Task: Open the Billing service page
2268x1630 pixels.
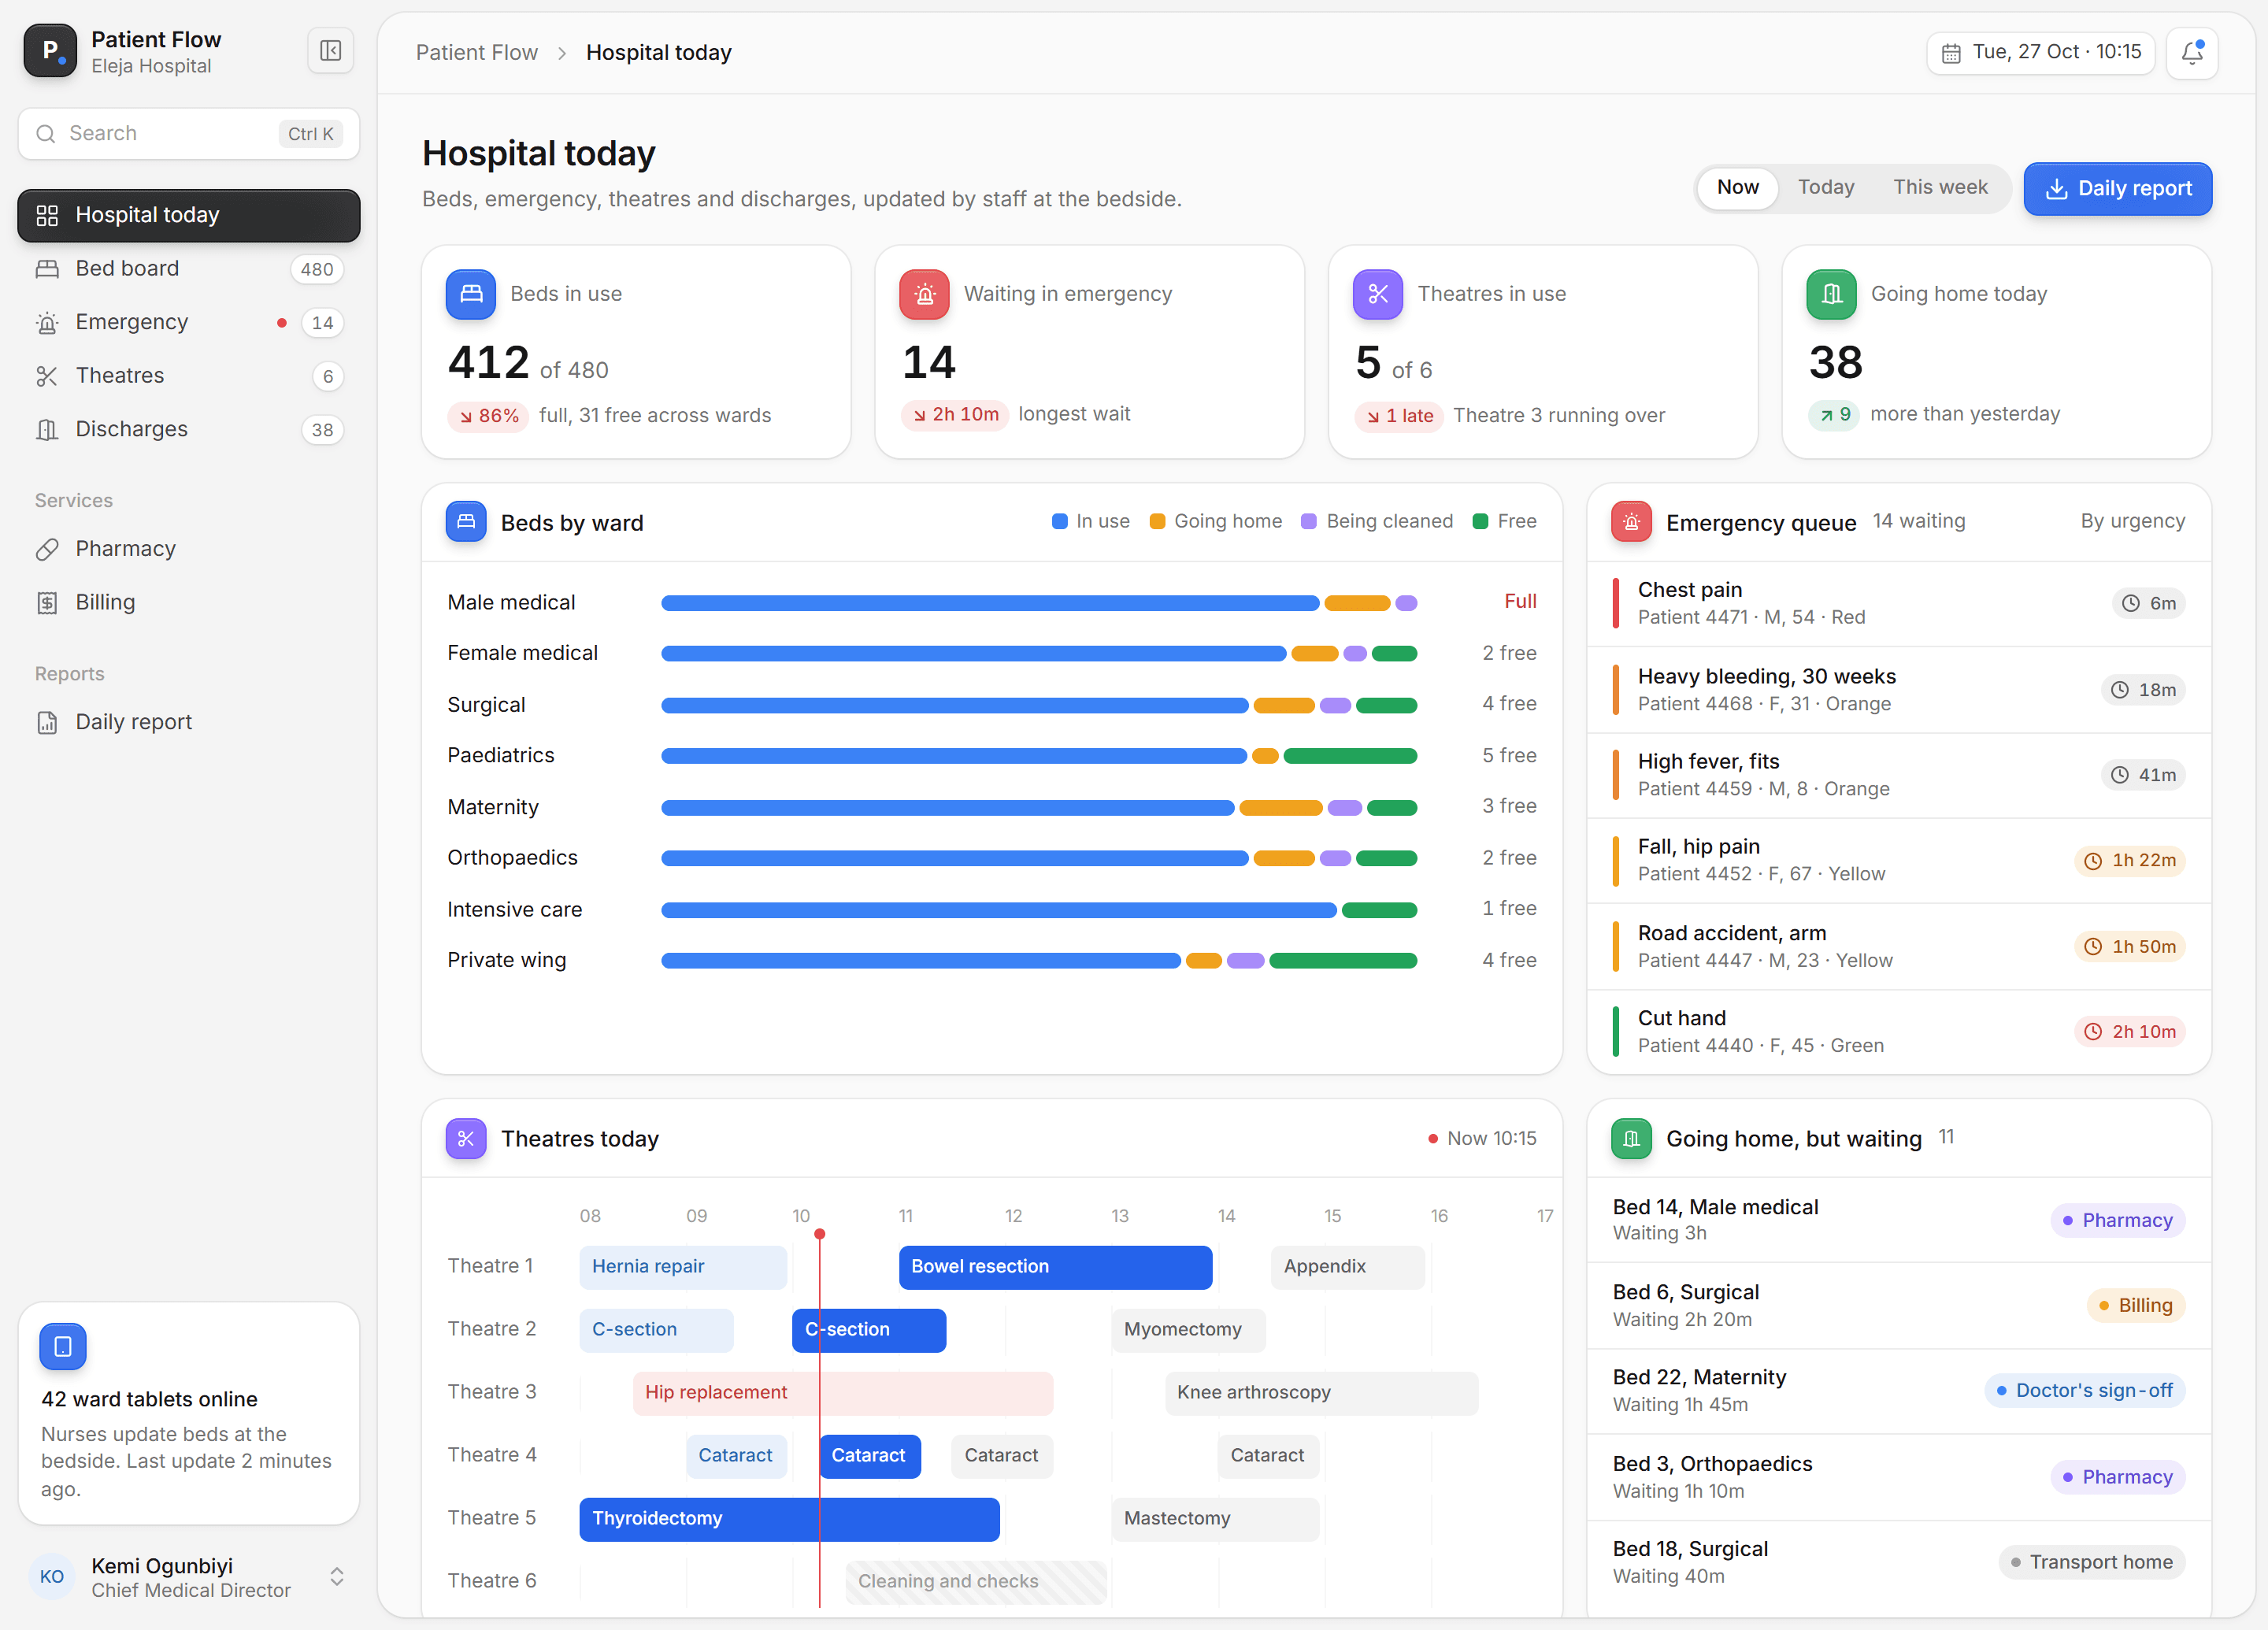Action: tap(189, 602)
